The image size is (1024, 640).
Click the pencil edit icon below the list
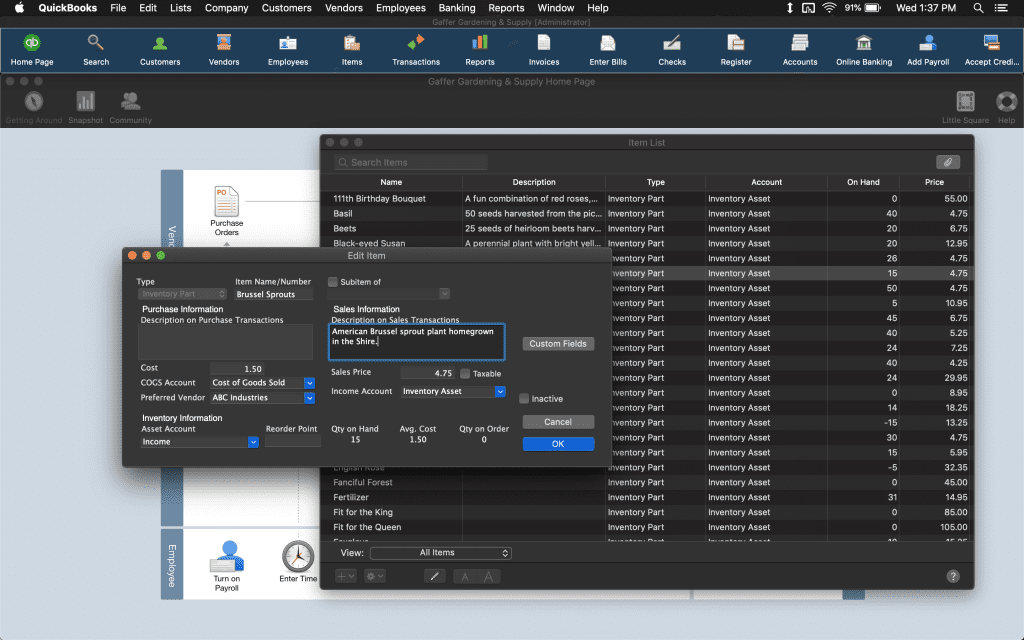[434, 576]
